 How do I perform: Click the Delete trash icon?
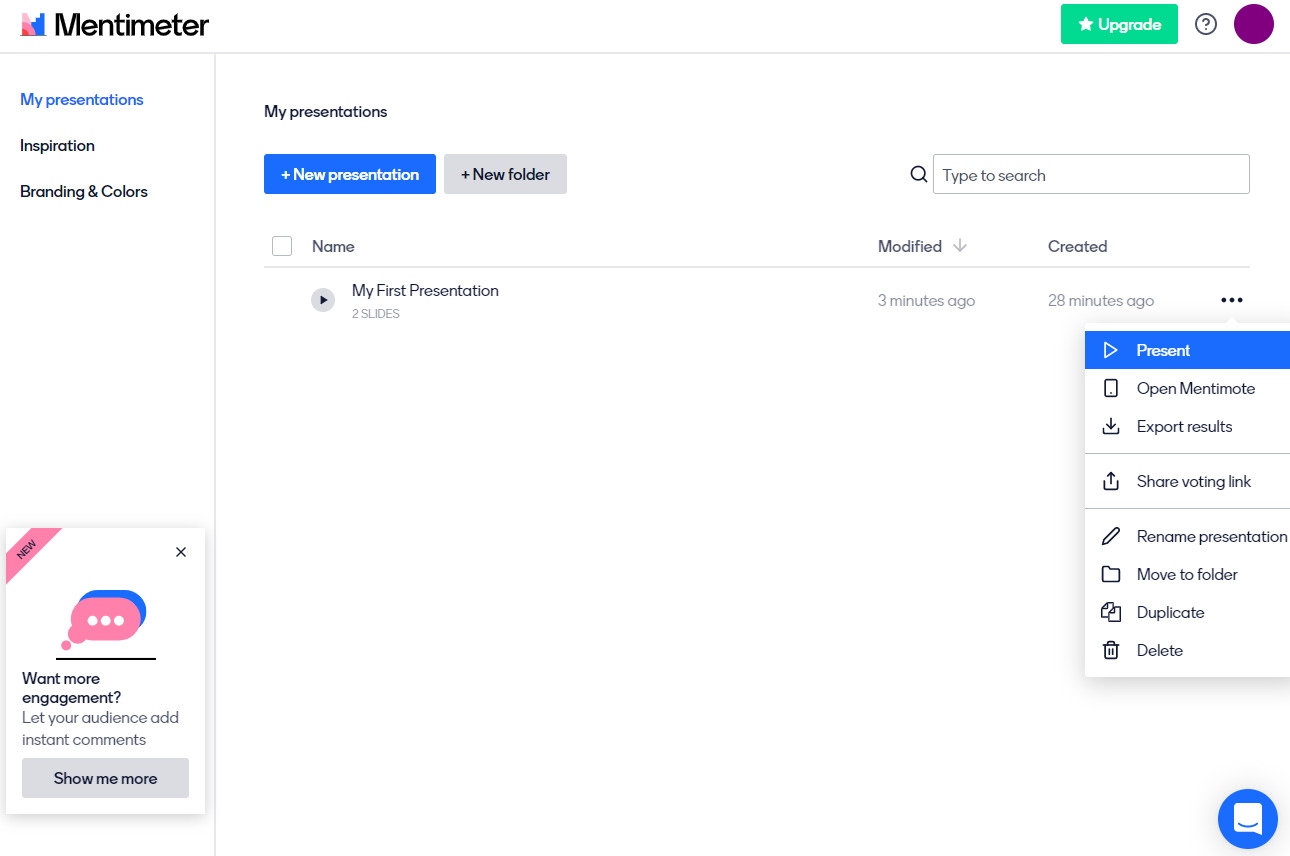[1110, 650]
